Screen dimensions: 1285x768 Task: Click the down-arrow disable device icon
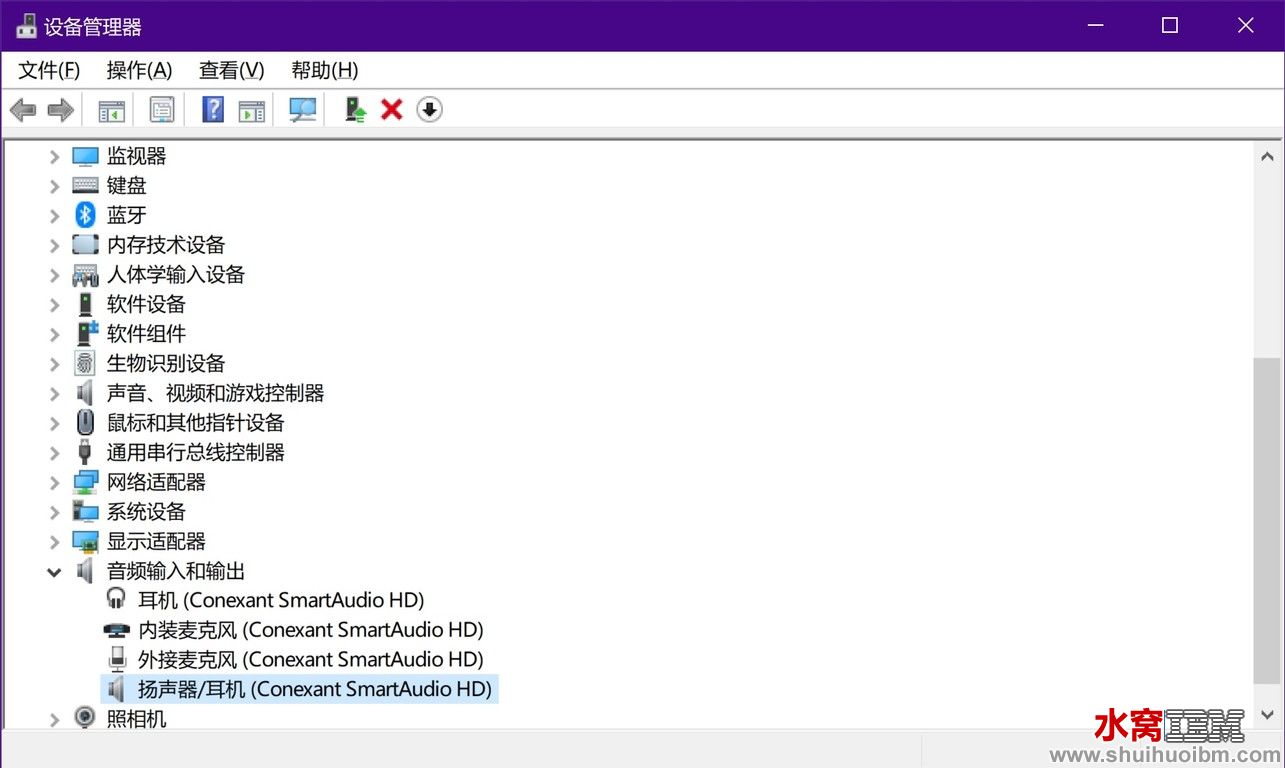click(x=429, y=110)
